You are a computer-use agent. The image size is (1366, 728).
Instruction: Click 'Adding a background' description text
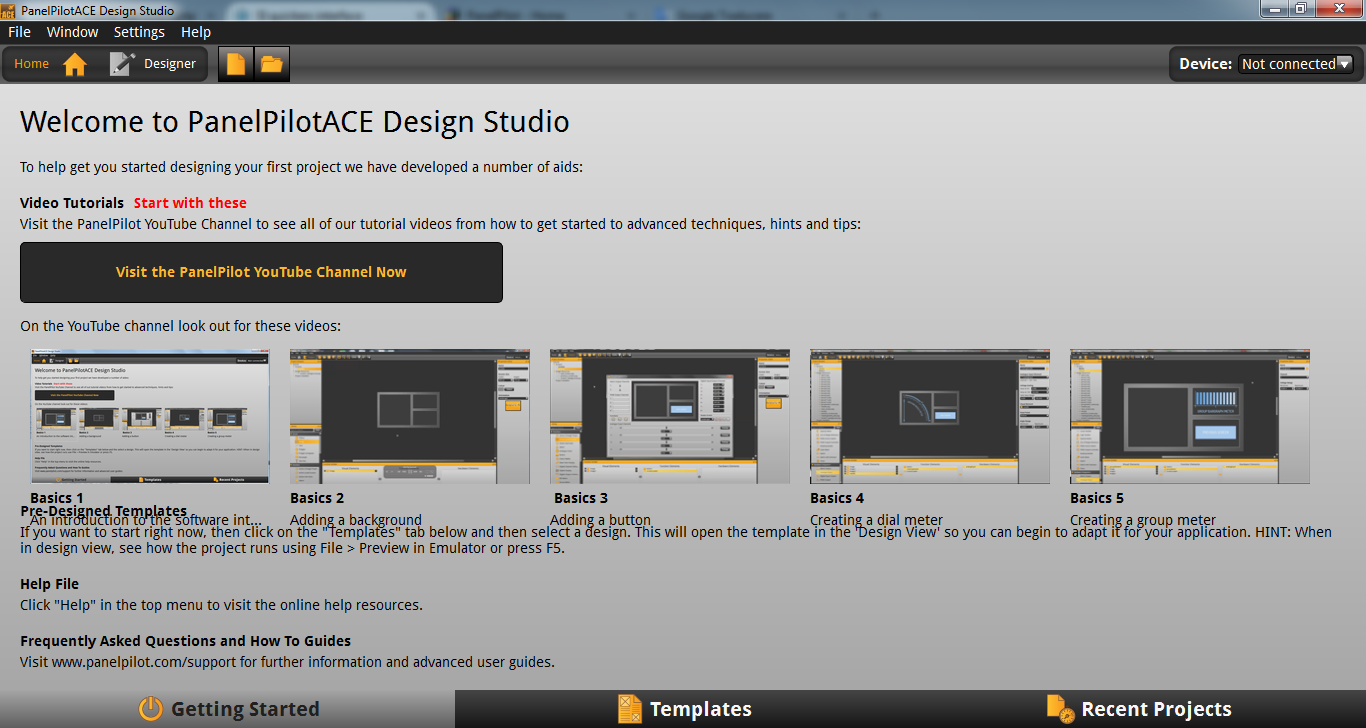point(356,520)
